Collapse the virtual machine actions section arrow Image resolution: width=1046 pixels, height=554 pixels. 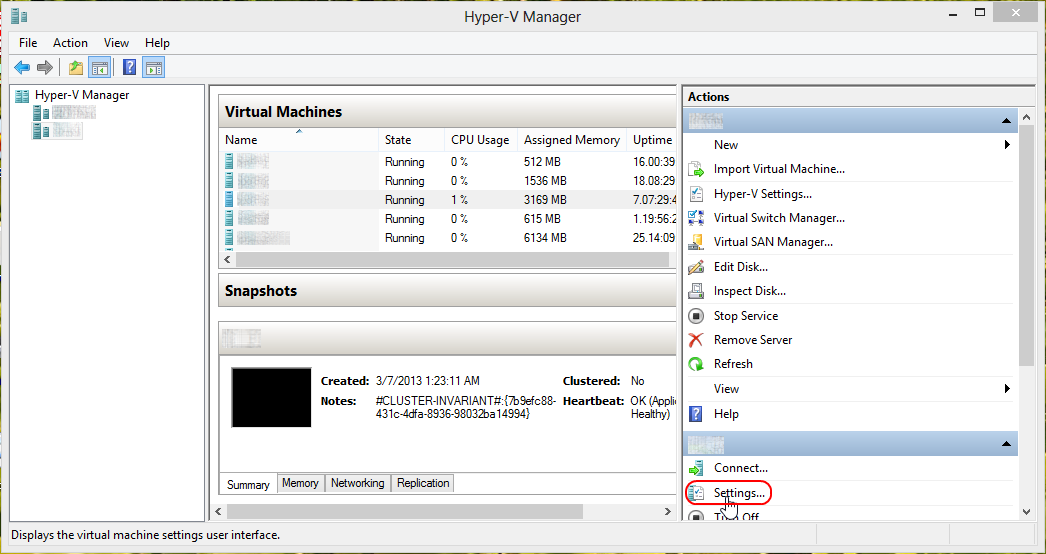(x=1006, y=444)
